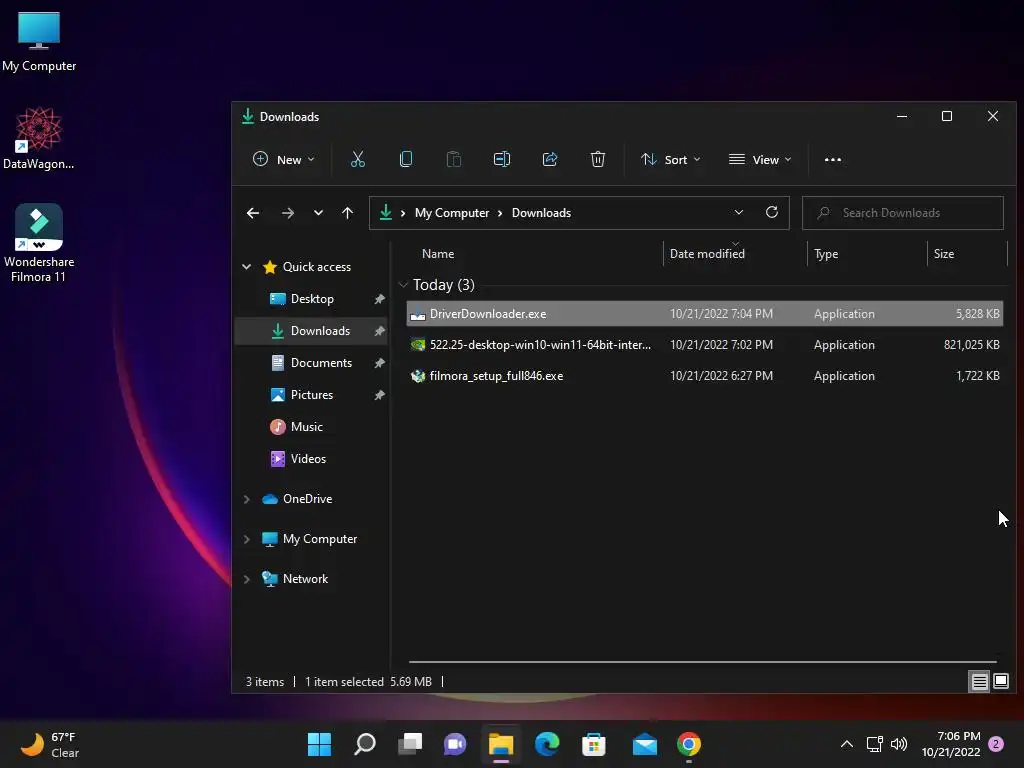Refresh the Downloads folder
Screen dimensions: 1024x768
click(772, 212)
